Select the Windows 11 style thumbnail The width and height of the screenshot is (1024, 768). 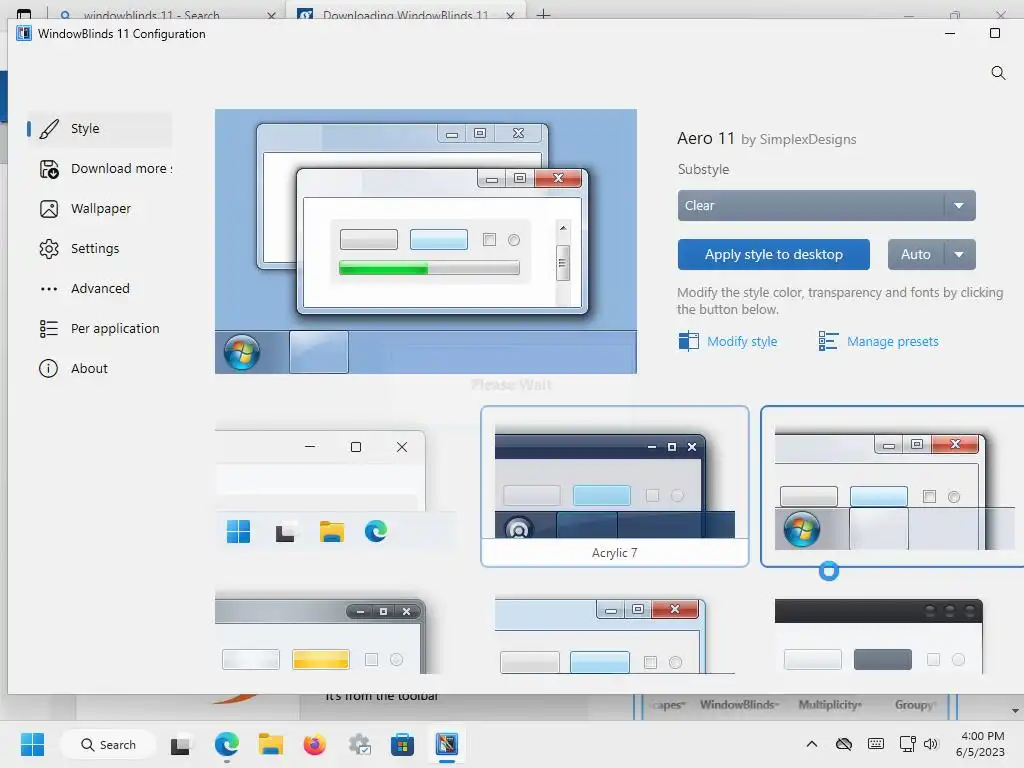335,488
